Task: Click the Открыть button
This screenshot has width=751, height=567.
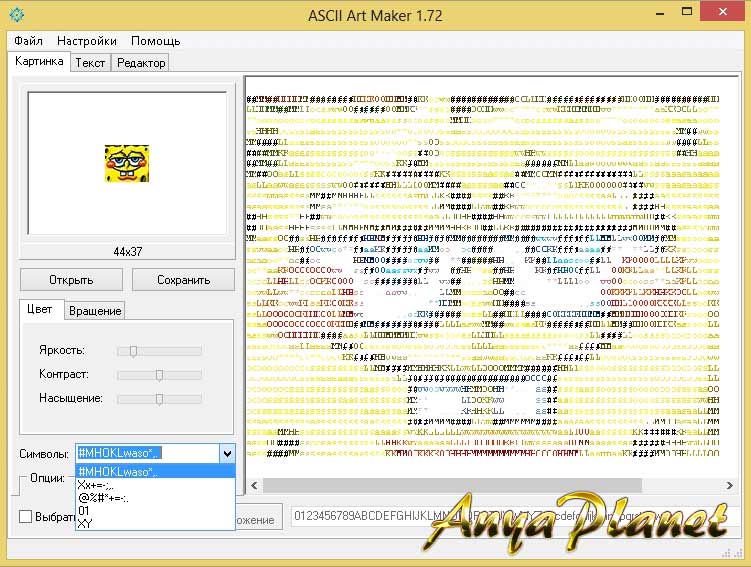Action: coord(71,280)
